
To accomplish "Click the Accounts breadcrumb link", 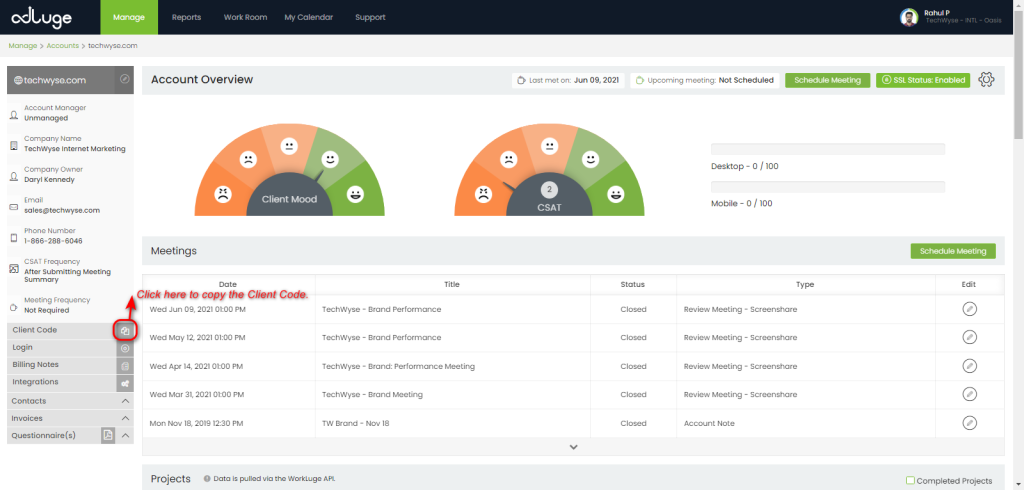I will (62, 46).
